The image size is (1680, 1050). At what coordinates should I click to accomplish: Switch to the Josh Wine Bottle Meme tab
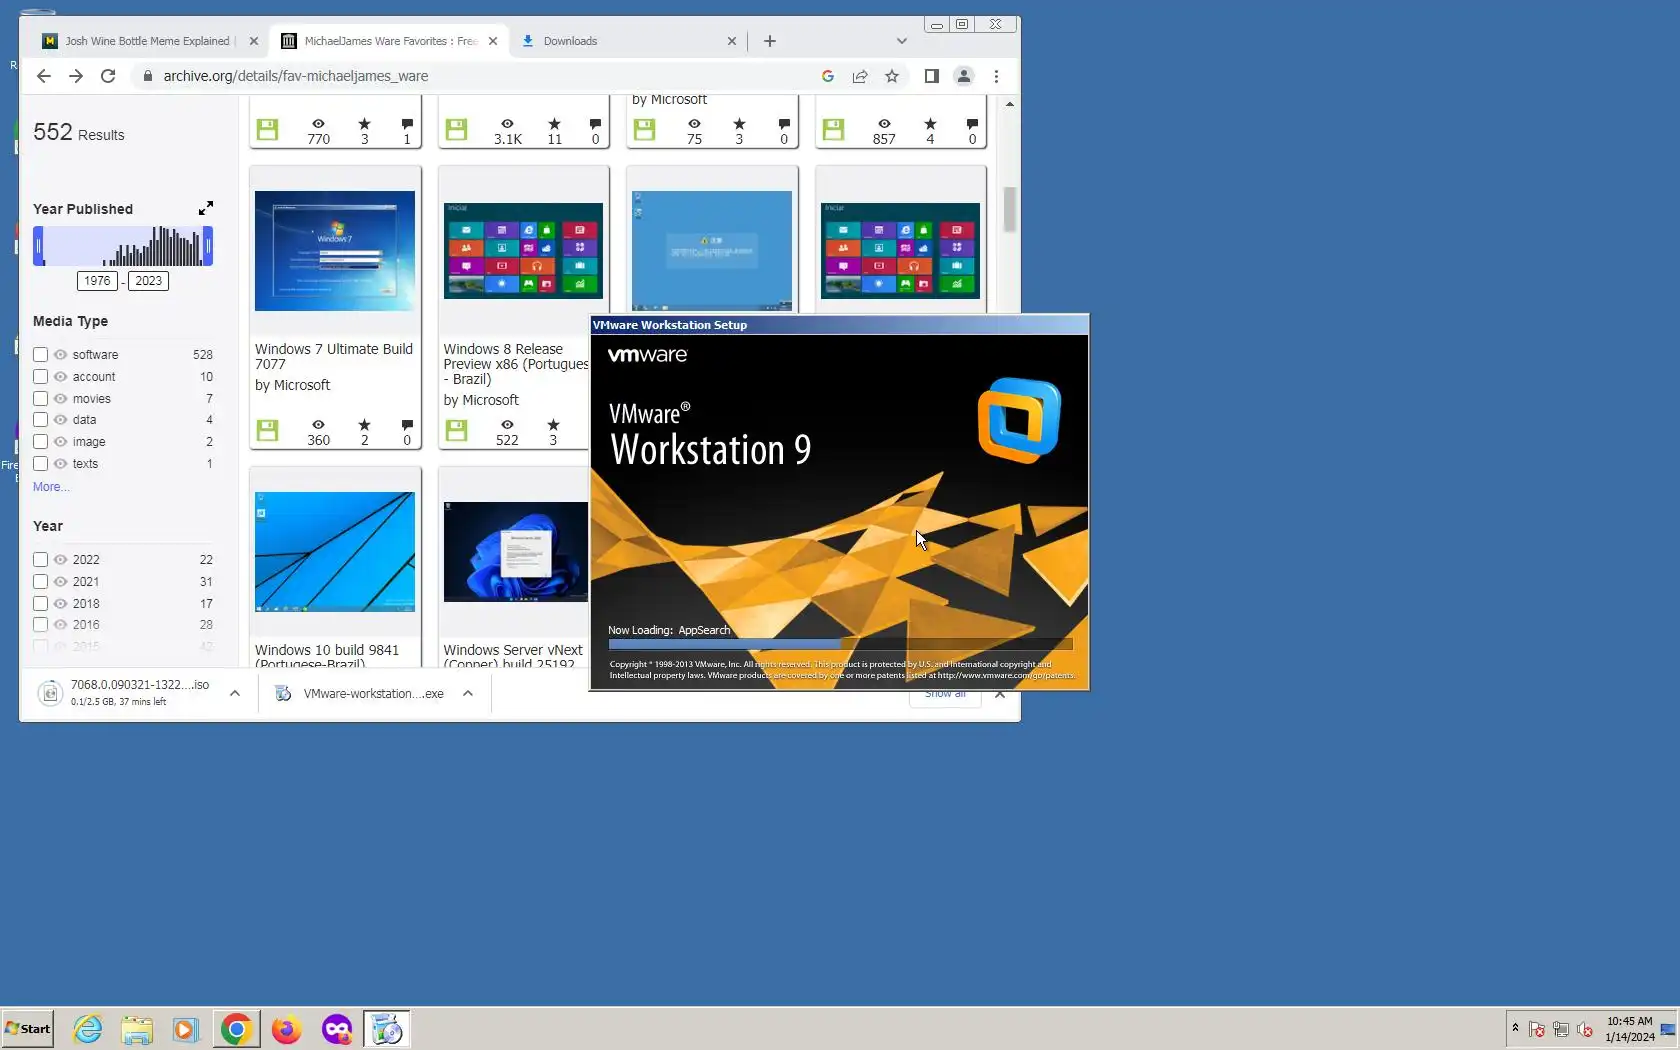[147, 41]
